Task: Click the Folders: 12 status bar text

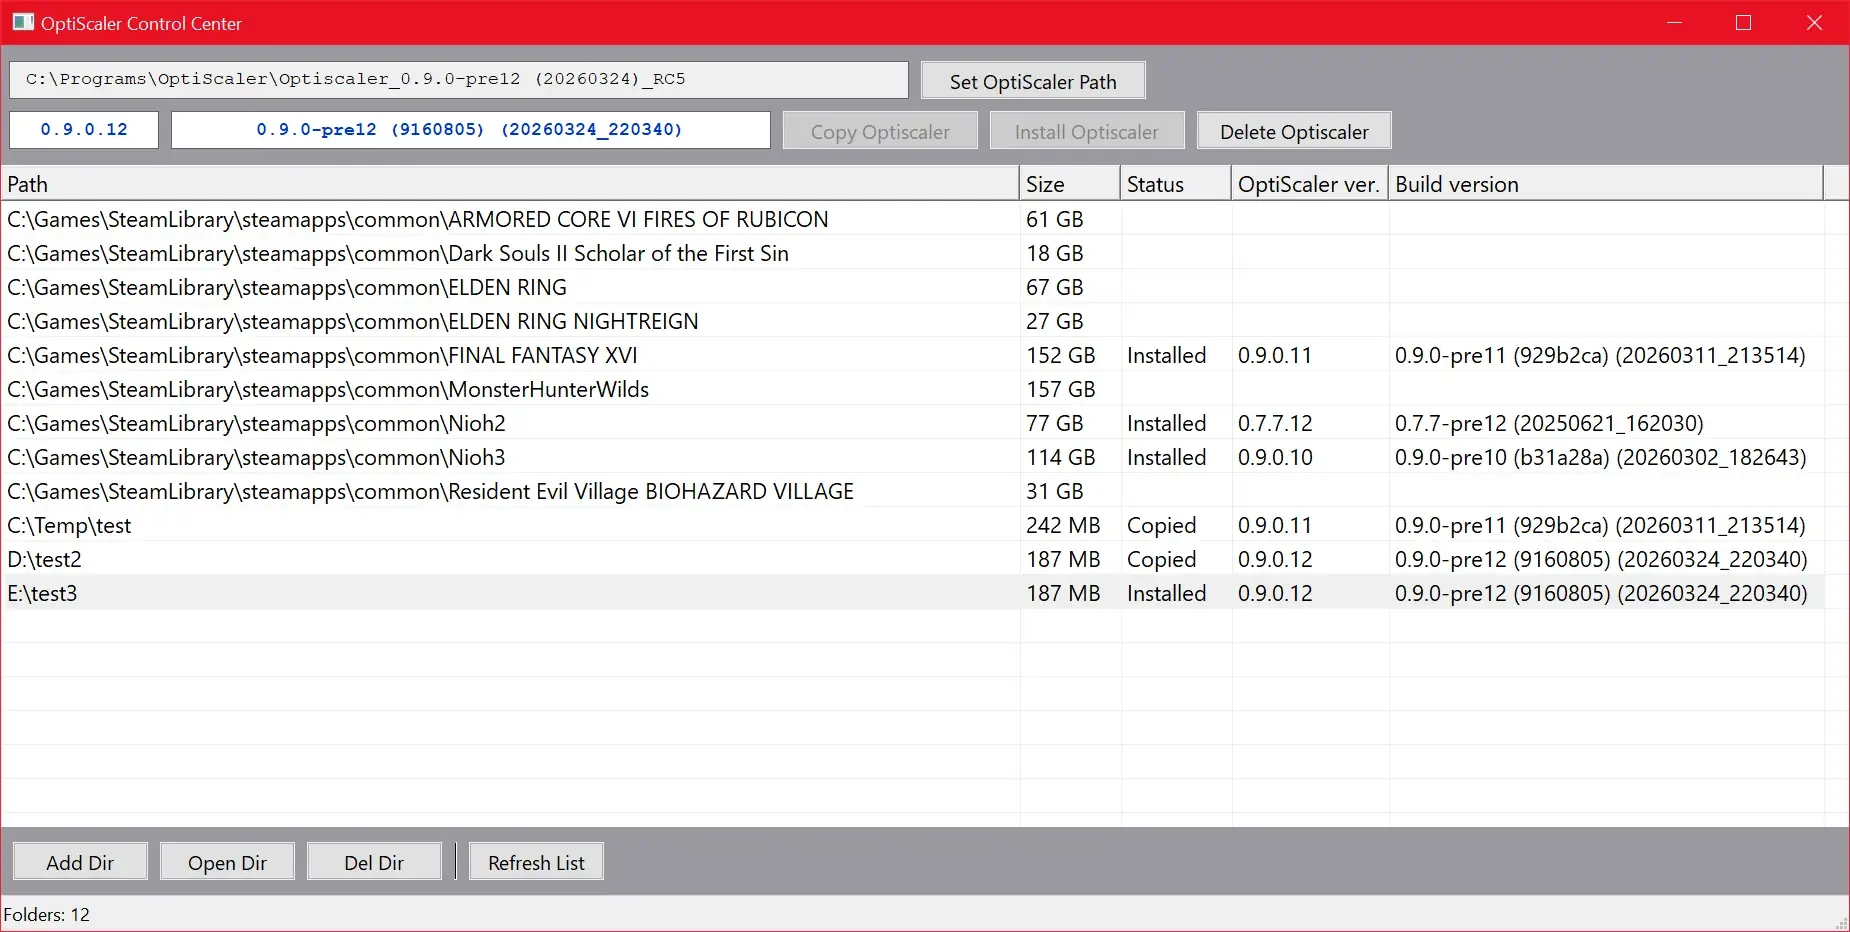Action: pyautogui.click(x=47, y=914)
